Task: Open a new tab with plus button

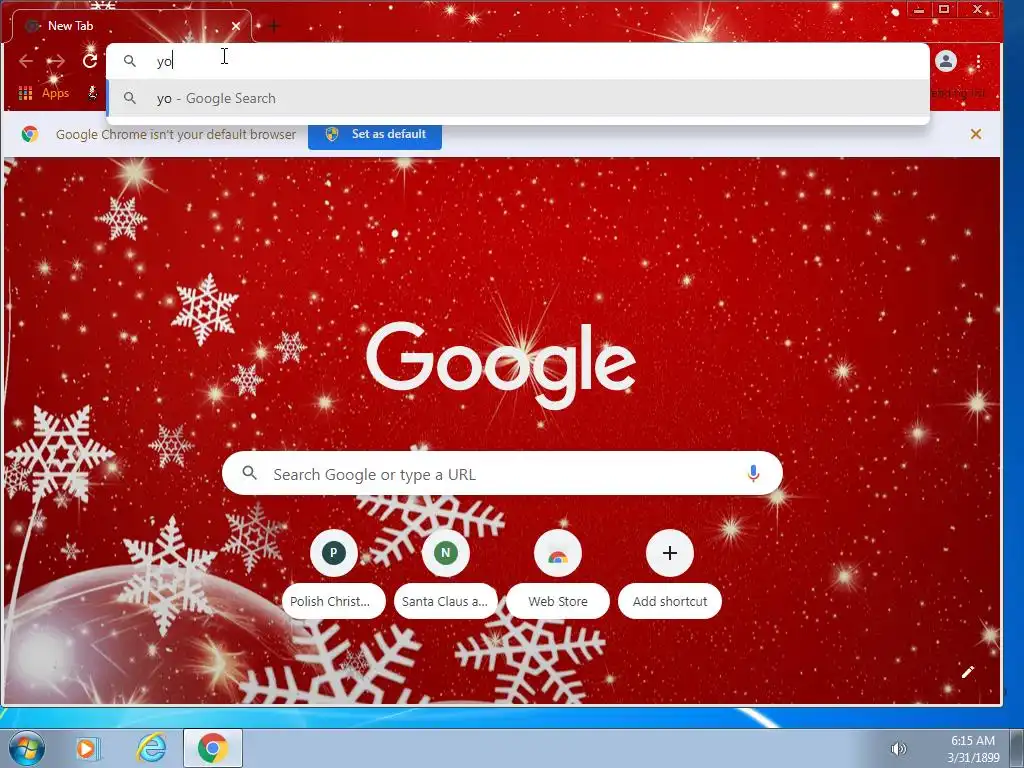Action: tap(274, 26)
